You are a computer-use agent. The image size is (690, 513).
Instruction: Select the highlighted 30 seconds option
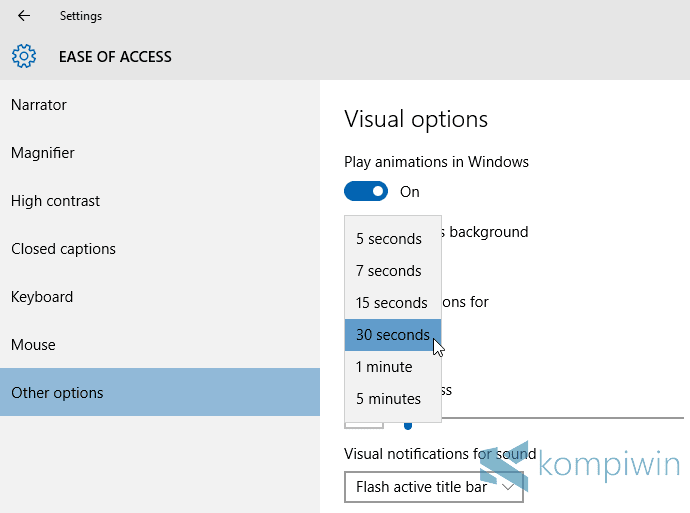click(392, 335)
